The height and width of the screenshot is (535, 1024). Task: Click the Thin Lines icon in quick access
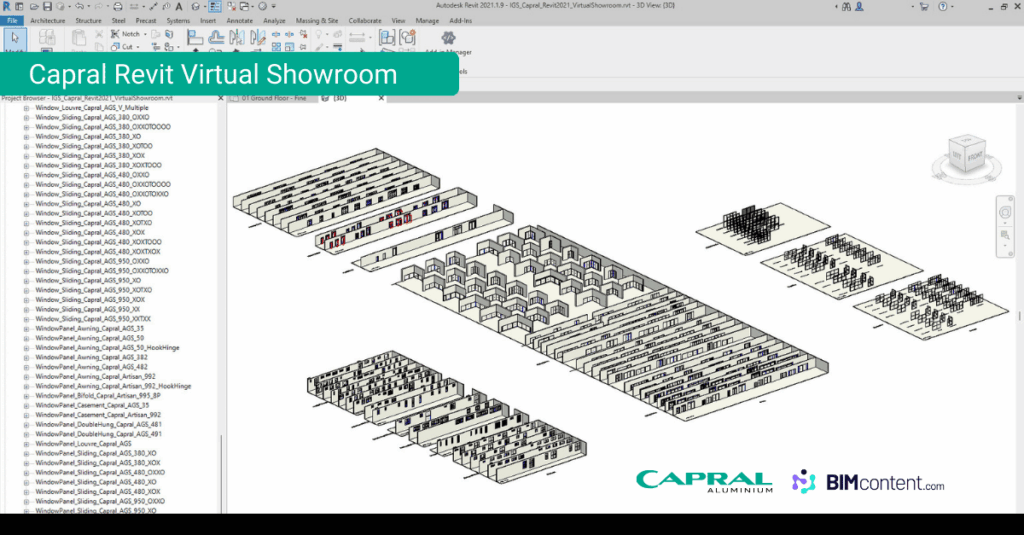pos(215,7)
